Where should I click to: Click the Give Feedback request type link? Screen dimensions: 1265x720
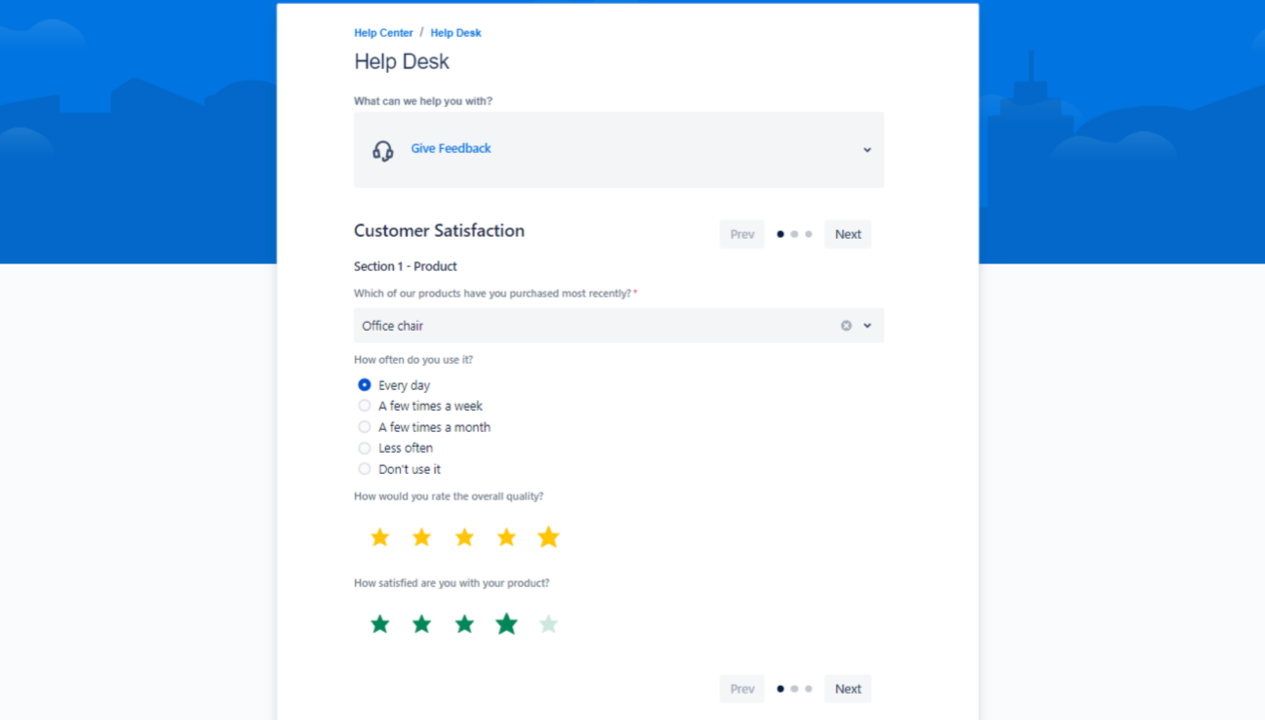pos(450,149)
